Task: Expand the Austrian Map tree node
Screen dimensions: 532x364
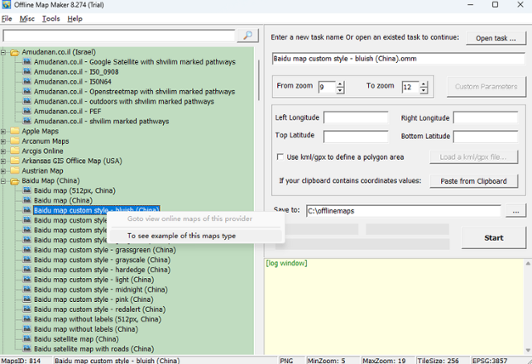Action: [x=3, y=171]
